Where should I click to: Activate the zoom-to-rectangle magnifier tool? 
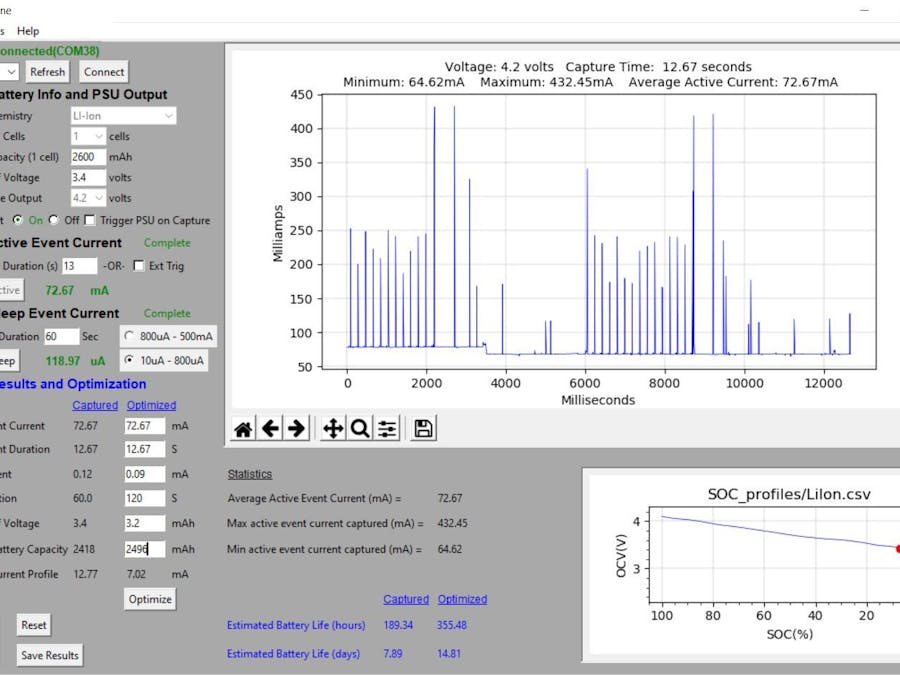point(360,428)
